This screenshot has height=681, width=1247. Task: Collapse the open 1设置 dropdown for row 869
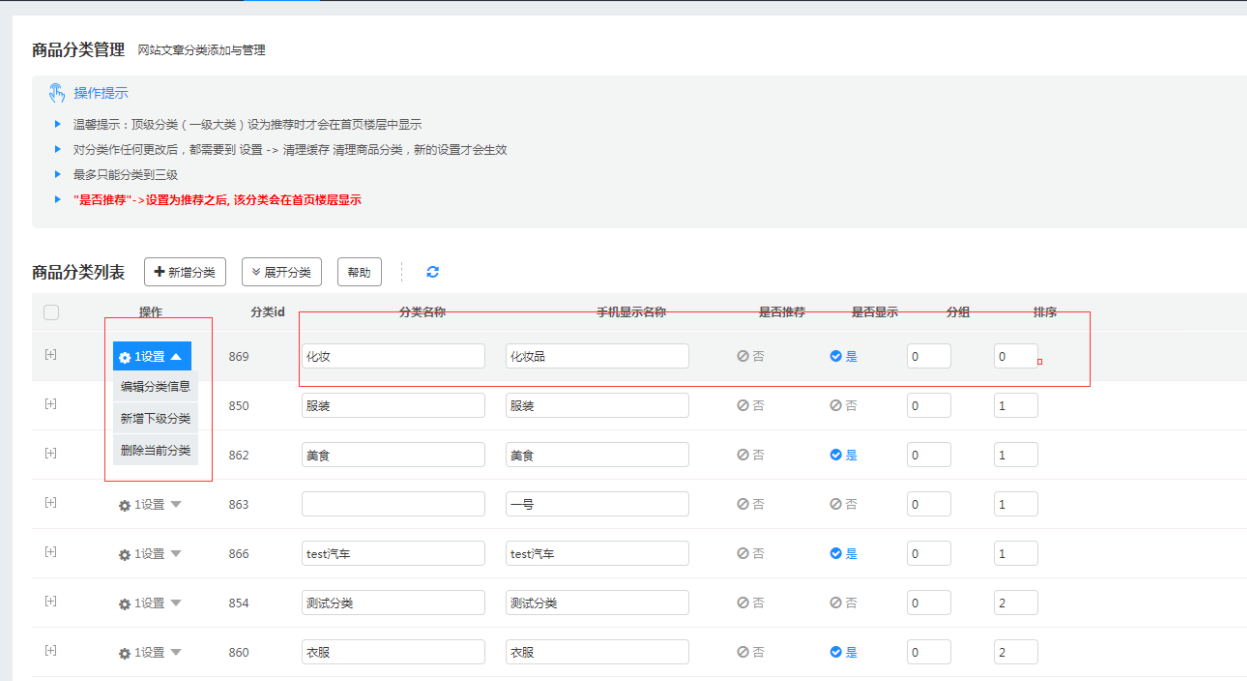(x=152, y=357)
